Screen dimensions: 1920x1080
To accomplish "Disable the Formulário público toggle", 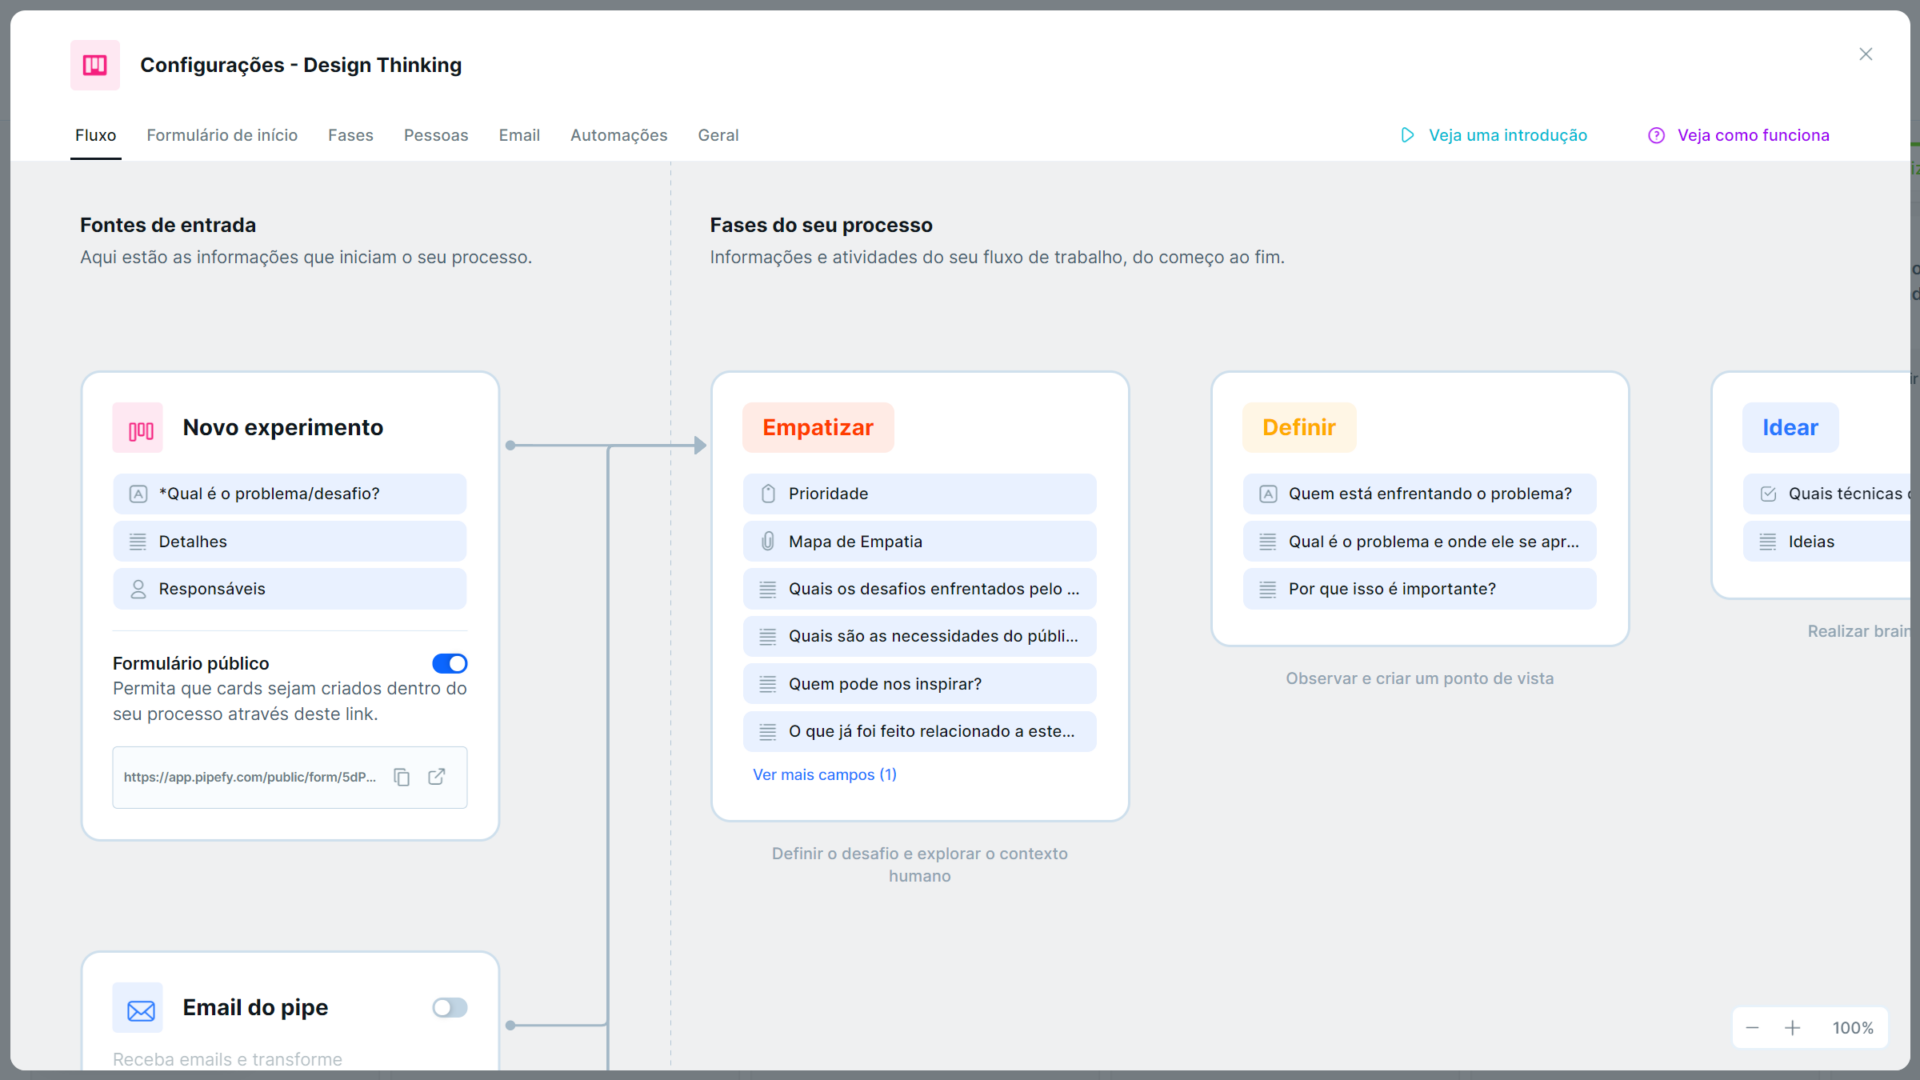I will pos(450,663).
